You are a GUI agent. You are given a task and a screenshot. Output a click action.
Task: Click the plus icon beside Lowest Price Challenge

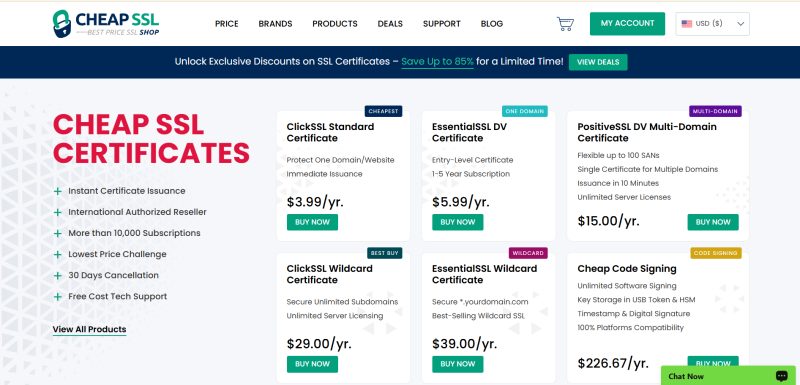tap(58, 254)
